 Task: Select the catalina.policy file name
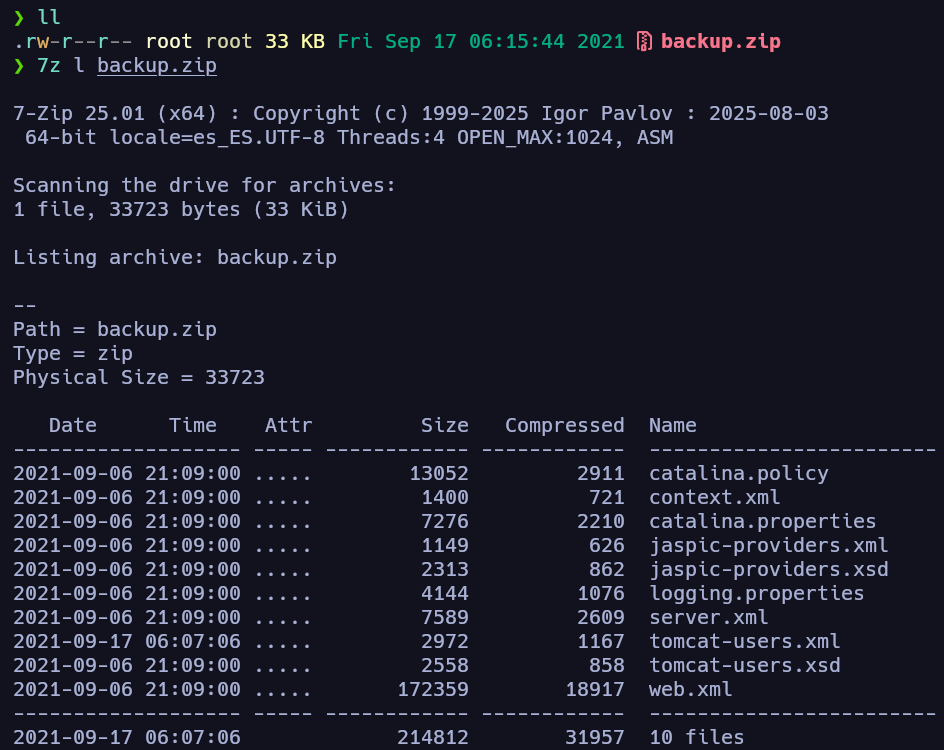click(x=739, y=474)
